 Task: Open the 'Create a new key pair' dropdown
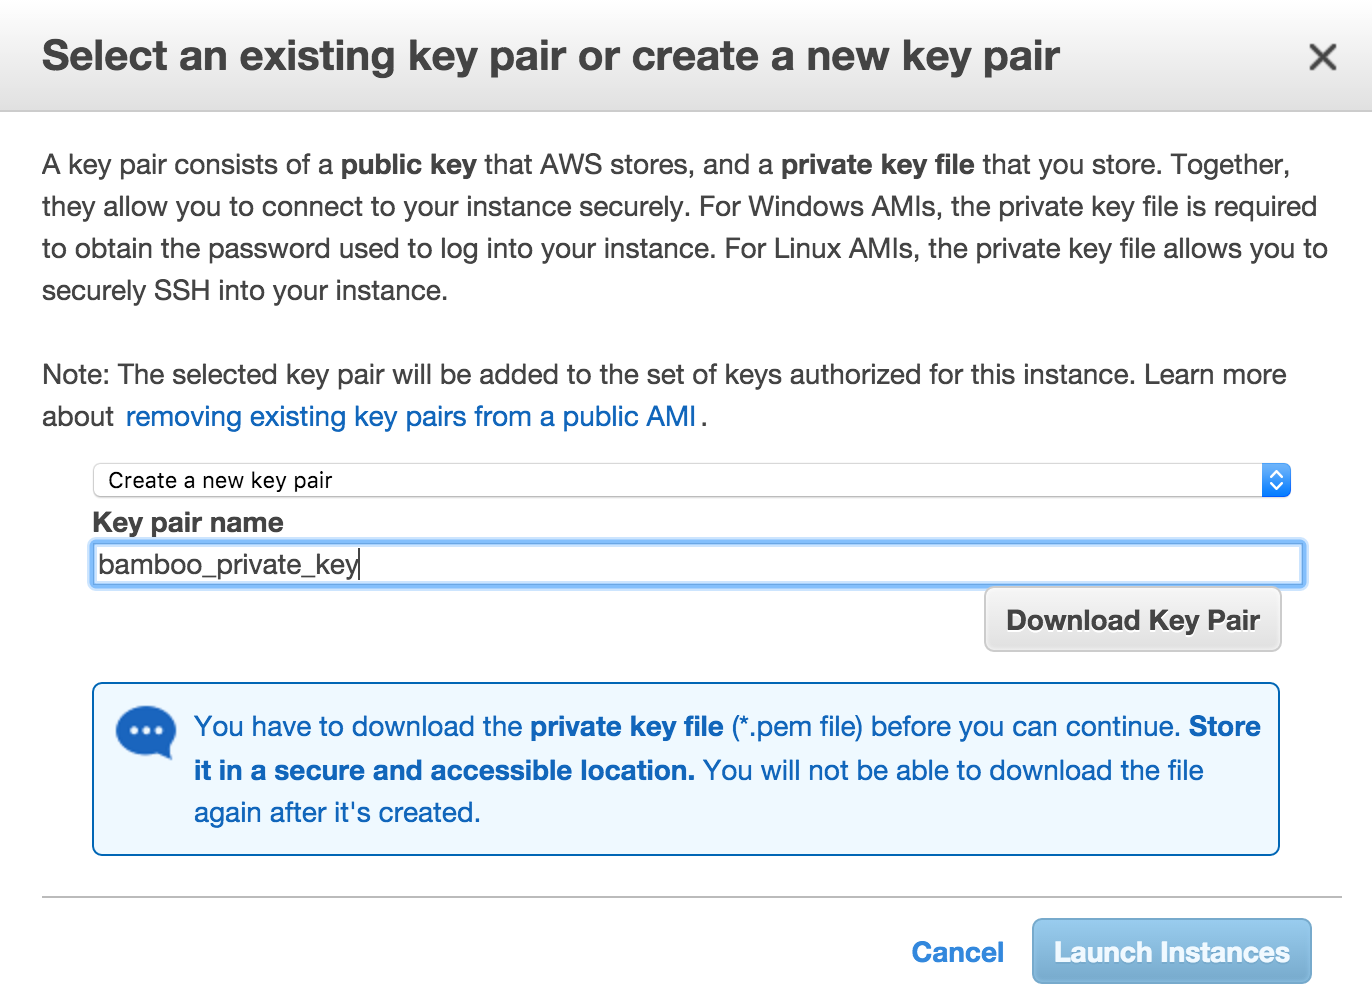692,480
